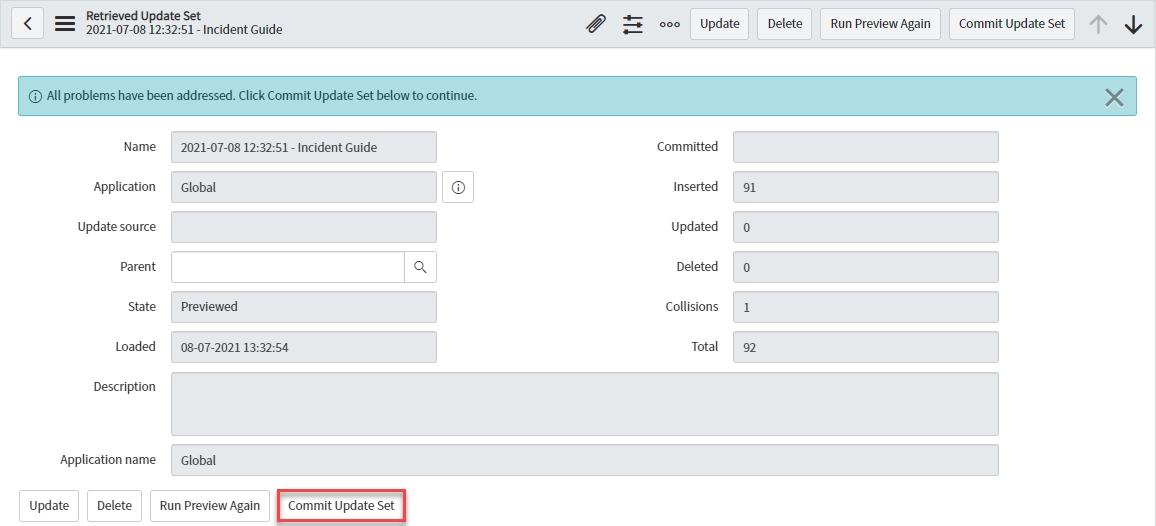Open the more options ellipsis
The image size is (1156, 526).
(669, 24)
